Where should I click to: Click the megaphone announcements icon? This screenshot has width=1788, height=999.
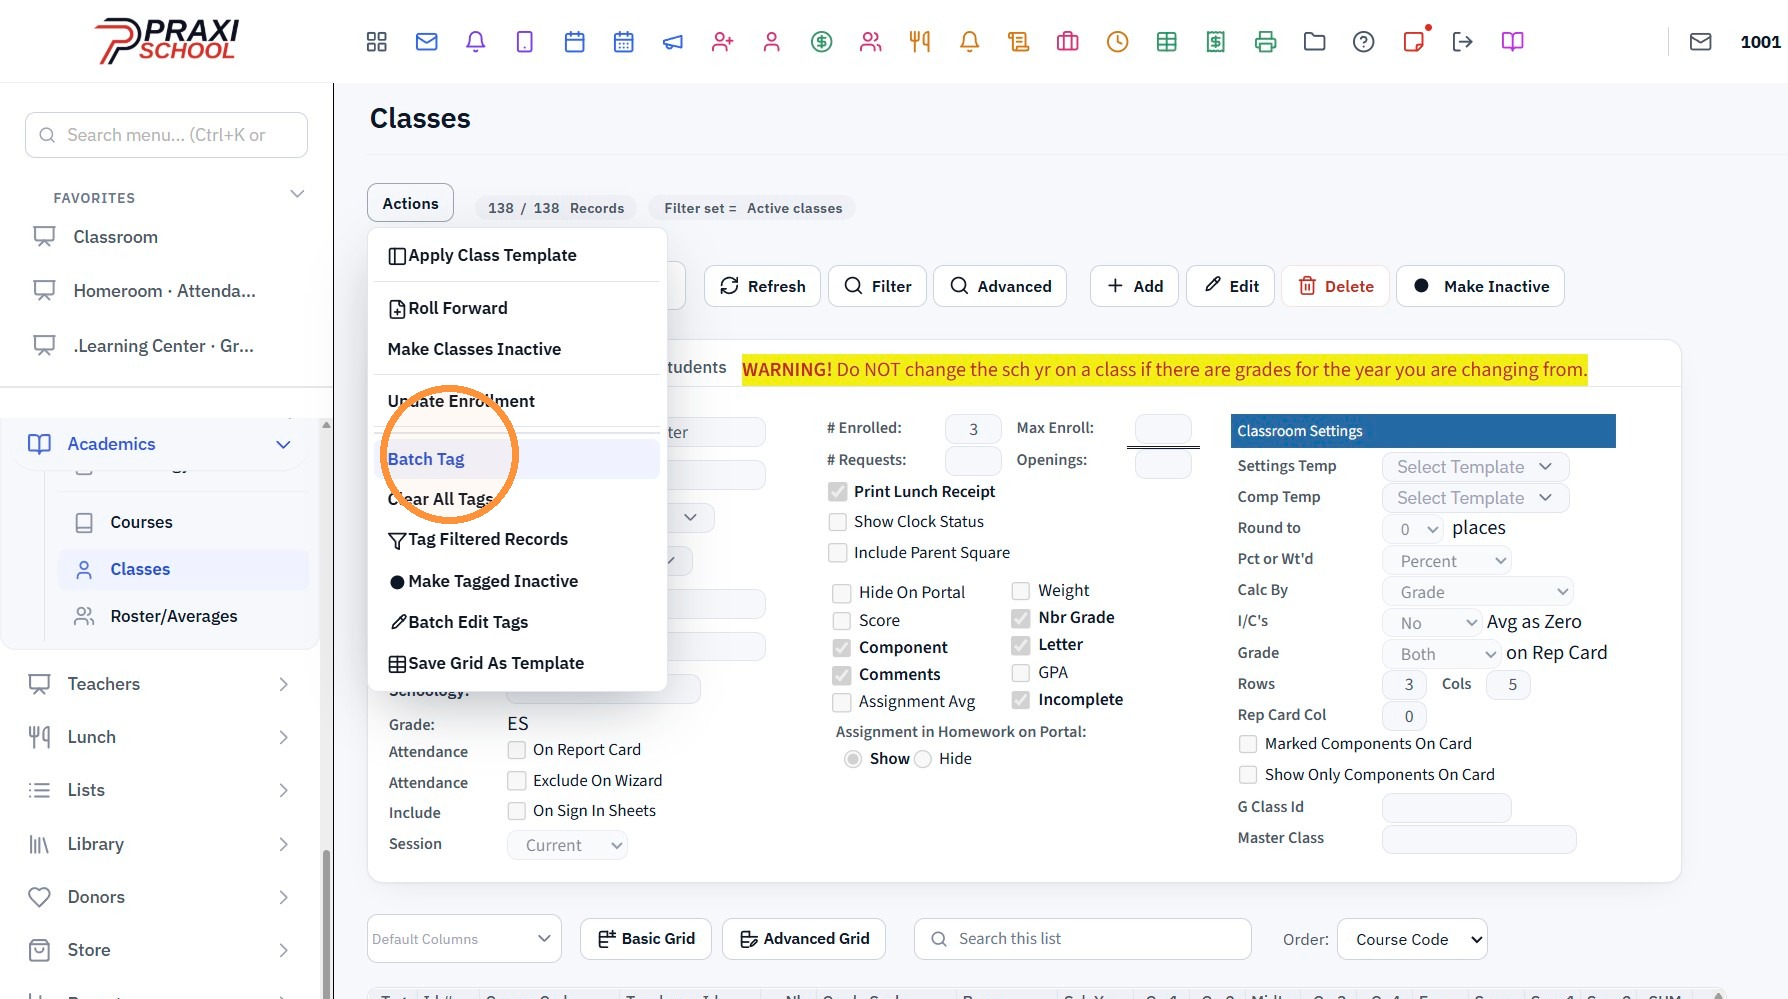(673, 42)
